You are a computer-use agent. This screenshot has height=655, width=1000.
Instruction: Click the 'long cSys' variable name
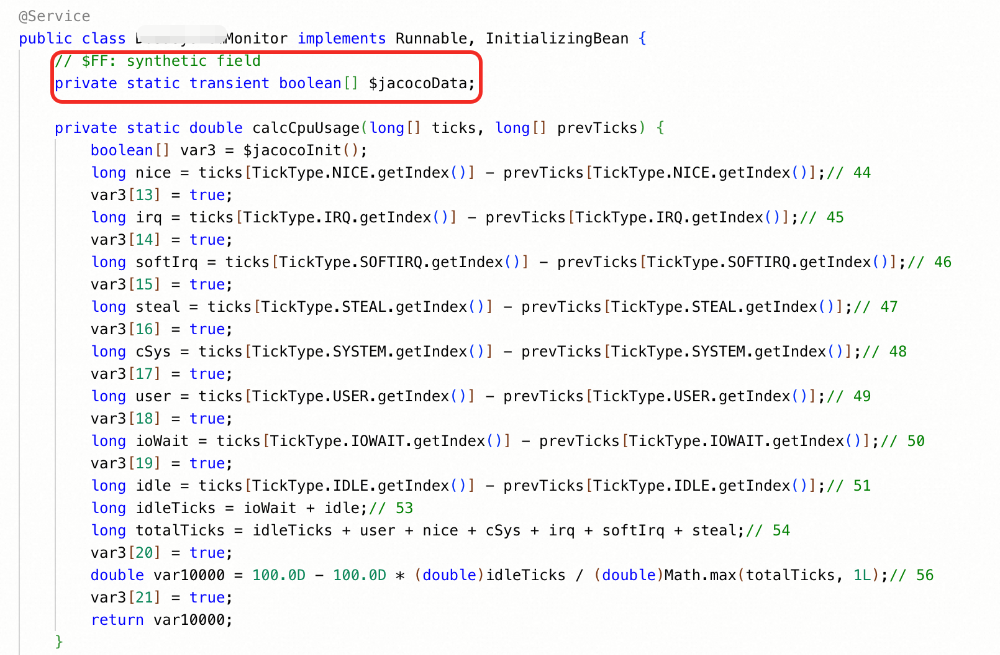pos(153,351)
